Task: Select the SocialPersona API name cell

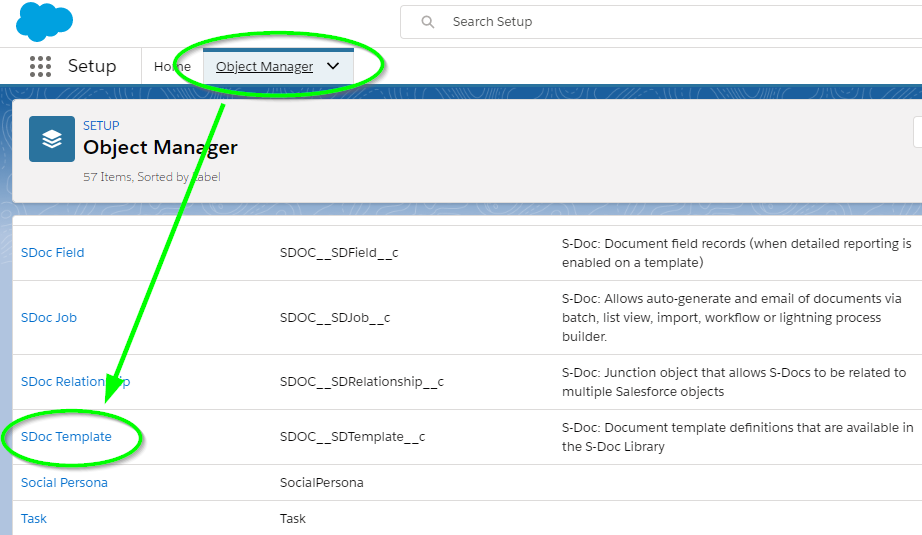Action: tap(322, 483)
